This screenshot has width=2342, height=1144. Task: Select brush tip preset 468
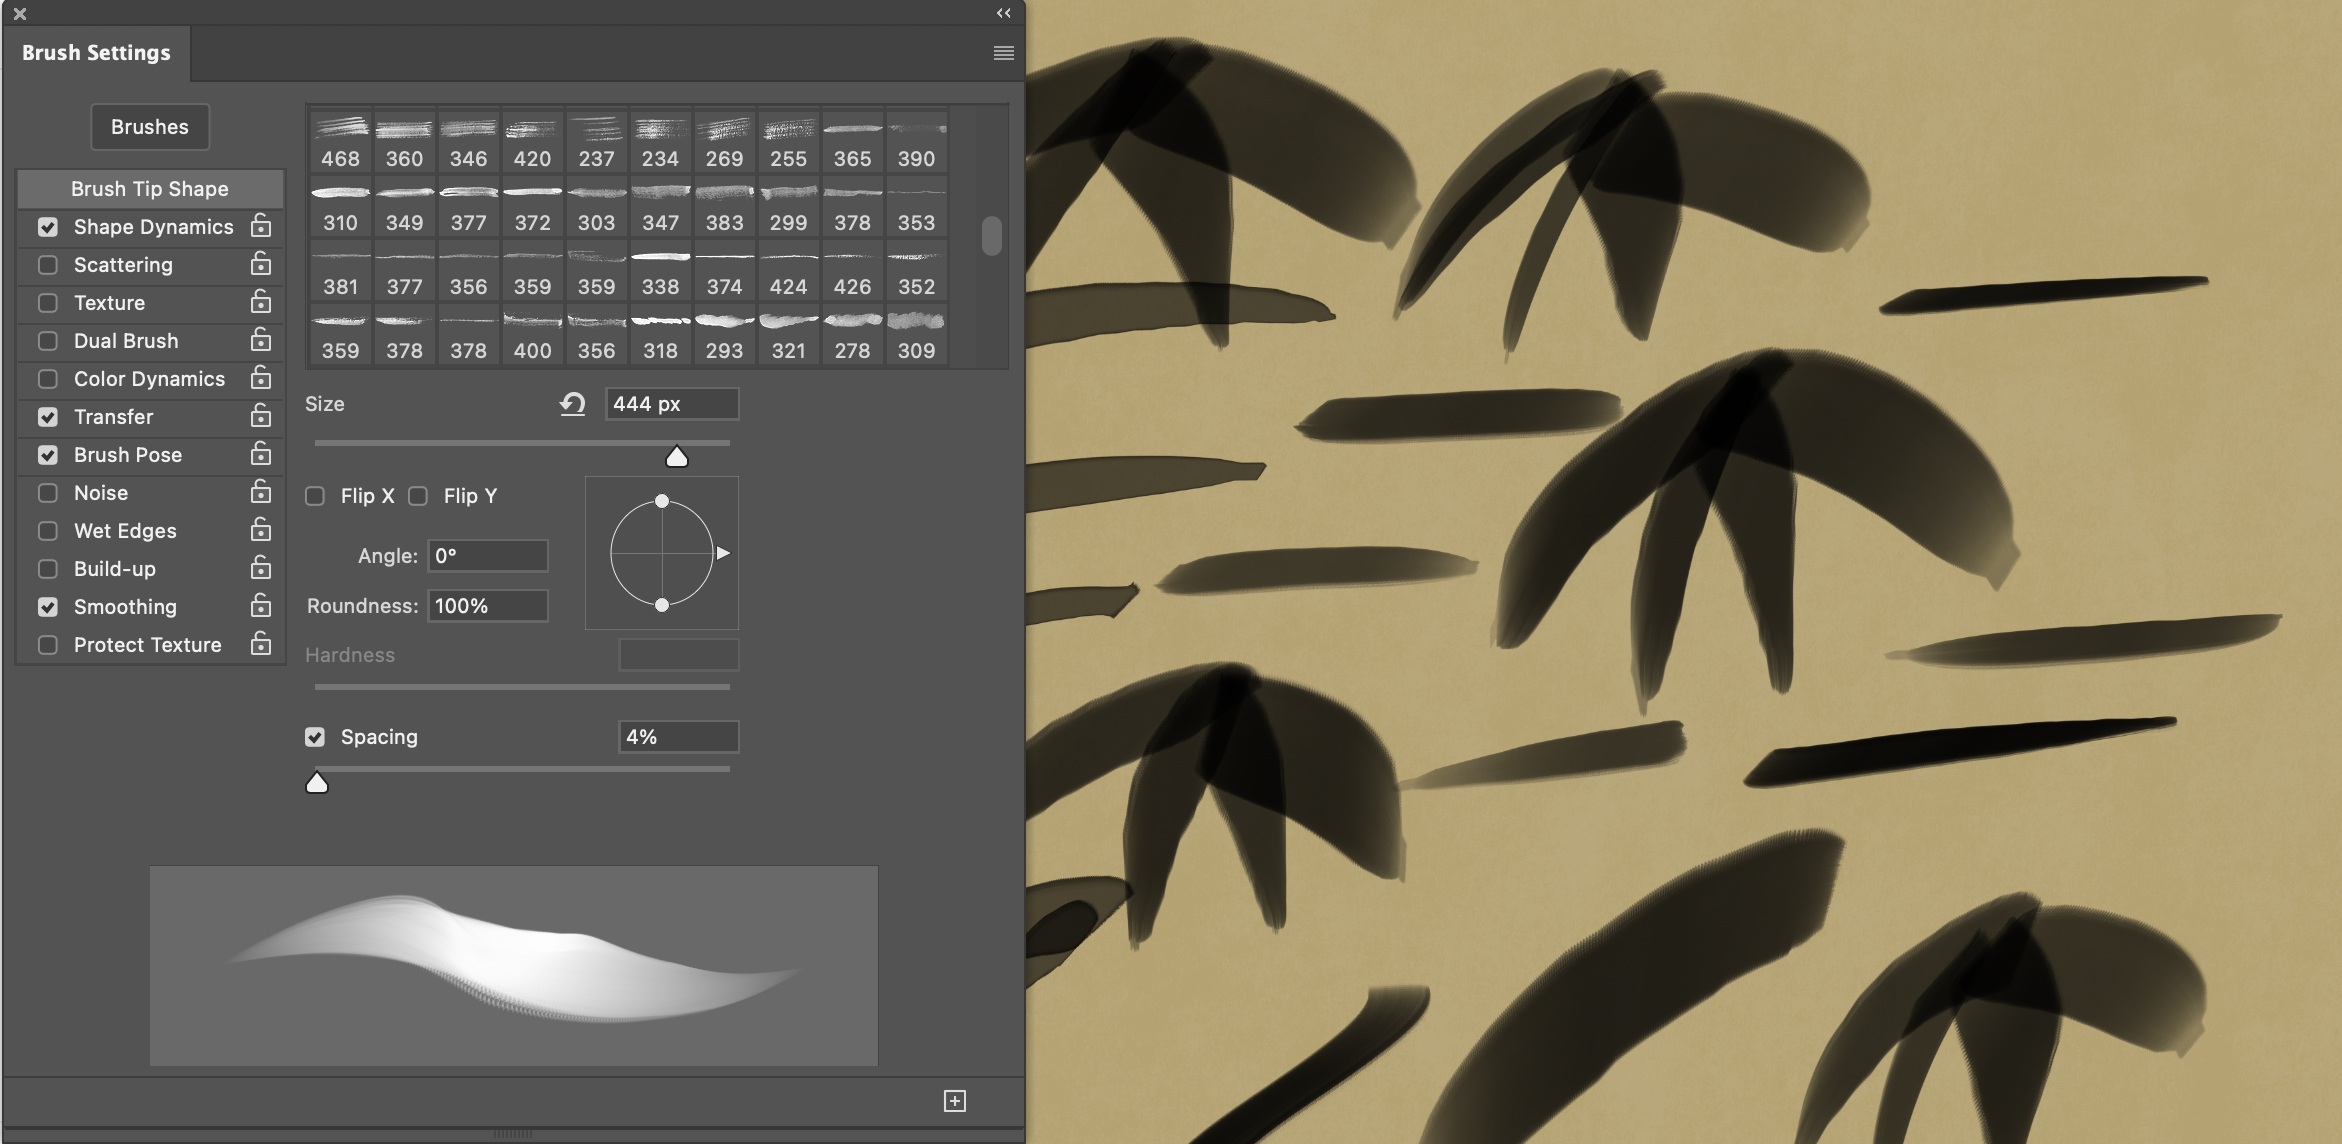coord(340,138)
